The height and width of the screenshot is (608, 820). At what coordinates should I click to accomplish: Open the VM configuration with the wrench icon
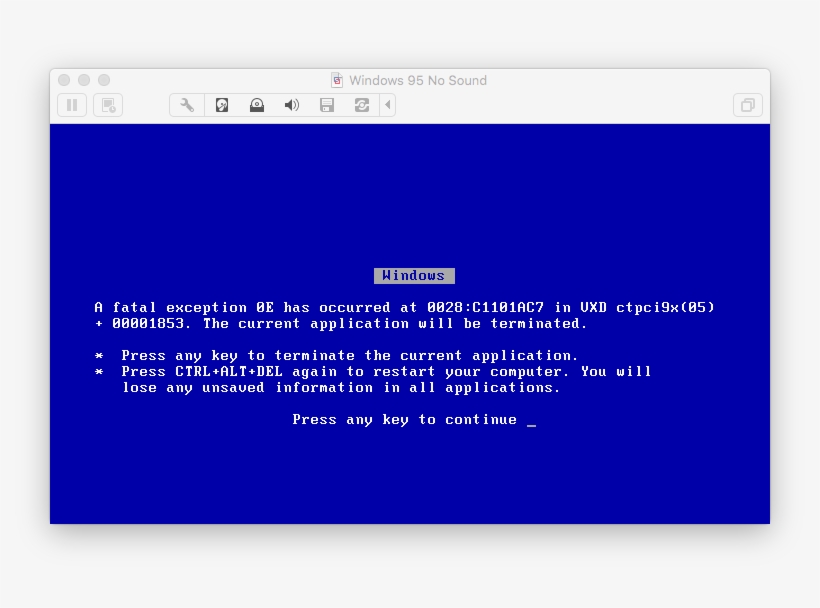pyautogui.click(x=186, y=104)
